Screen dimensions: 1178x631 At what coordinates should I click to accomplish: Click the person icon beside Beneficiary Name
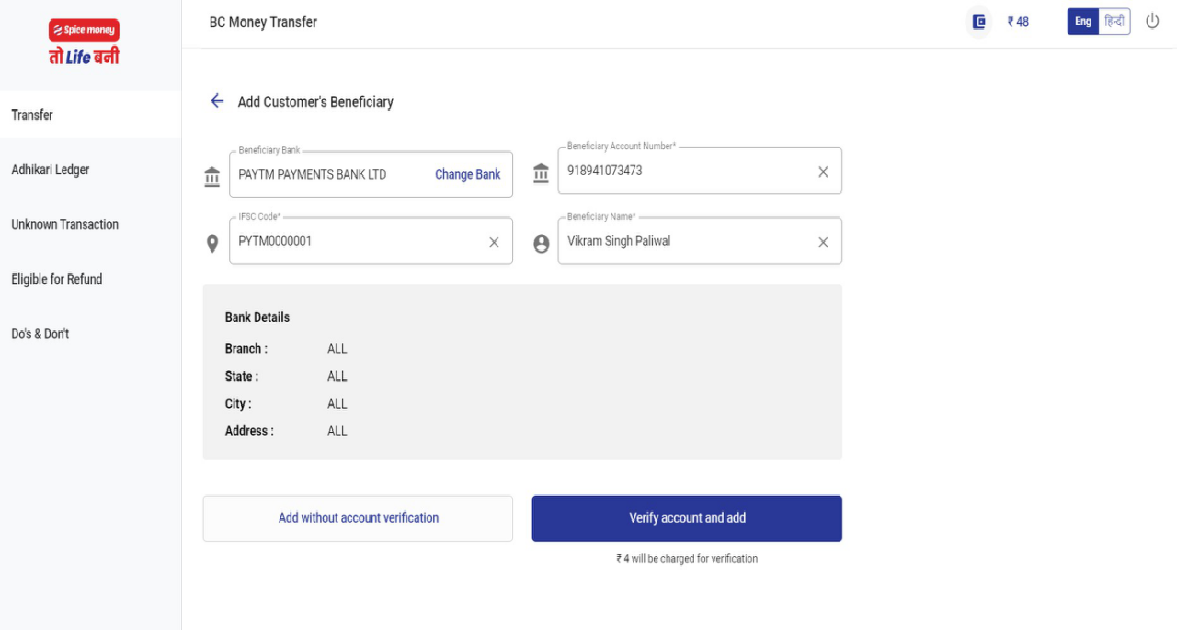(541, 244)
